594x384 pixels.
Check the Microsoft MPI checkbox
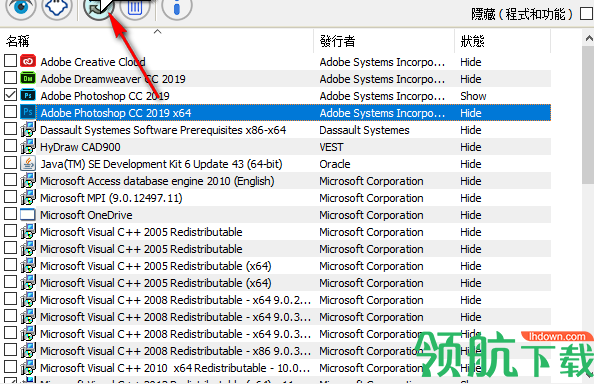click(11, 197)
